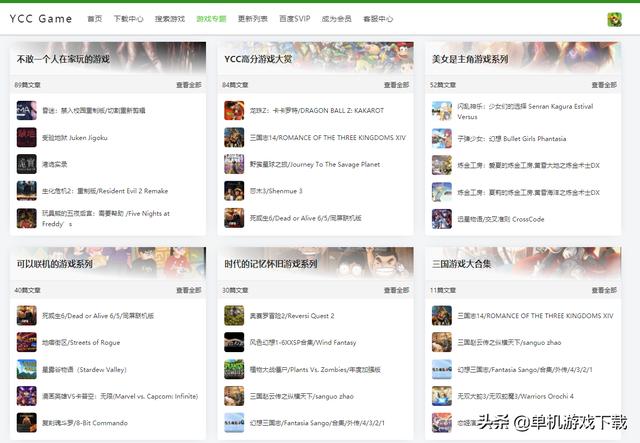The height and width of the screenshot is (443, 640).
Task: Open the CrossCode title link
Action: (501, 219)
